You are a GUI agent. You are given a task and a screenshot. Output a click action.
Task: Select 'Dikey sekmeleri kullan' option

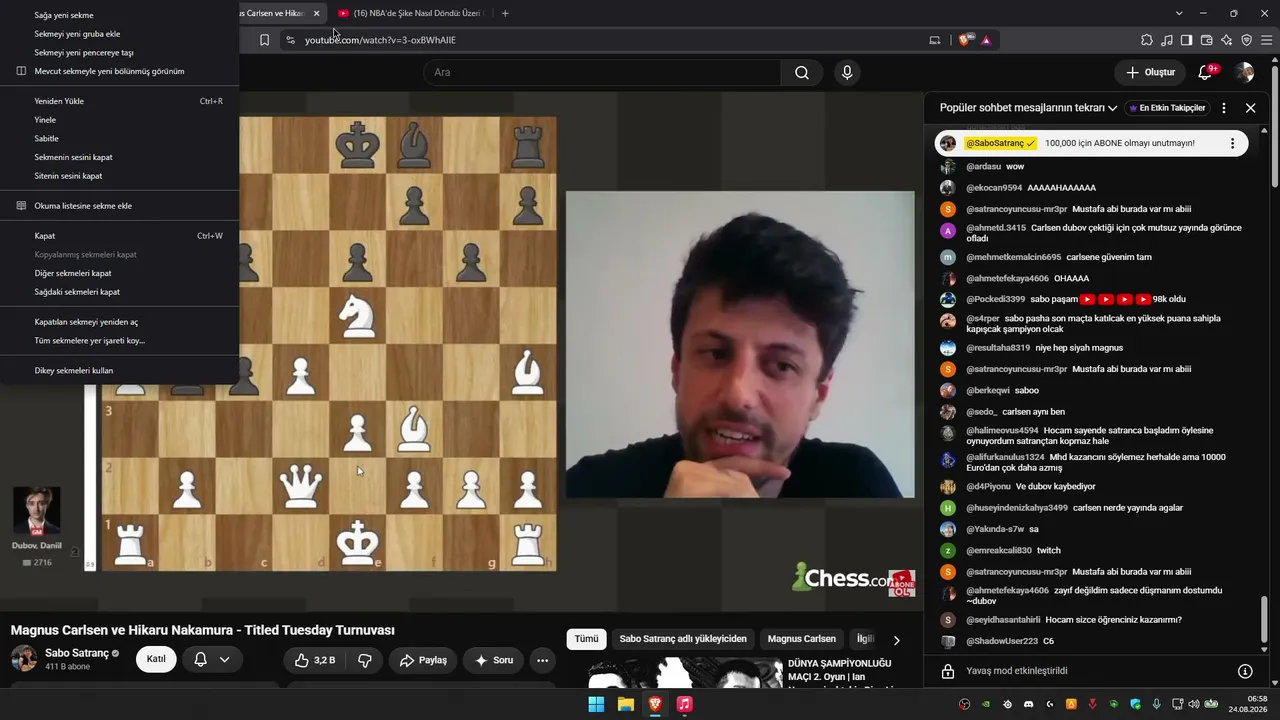120,370
